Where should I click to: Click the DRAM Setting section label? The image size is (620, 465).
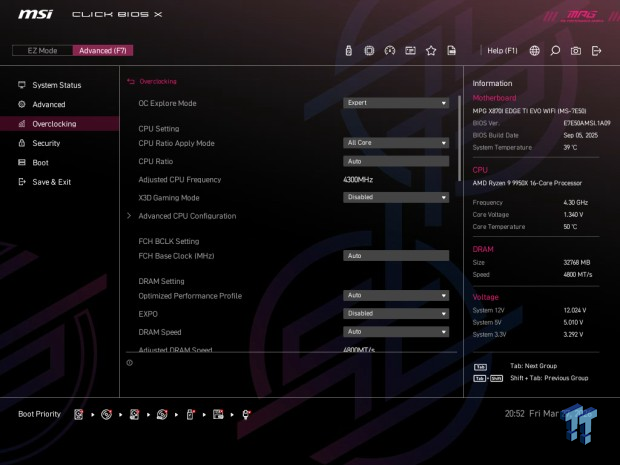tap(161, 281)
